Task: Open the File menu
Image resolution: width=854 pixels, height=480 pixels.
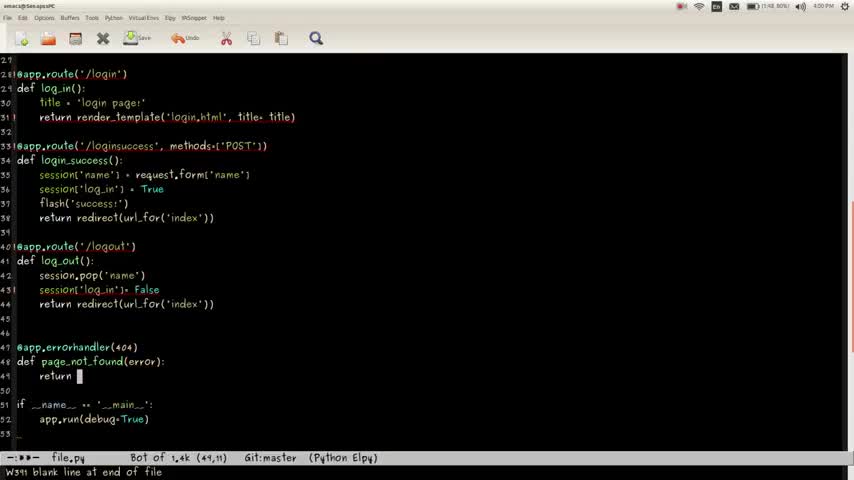Action: tap(7, 18)
